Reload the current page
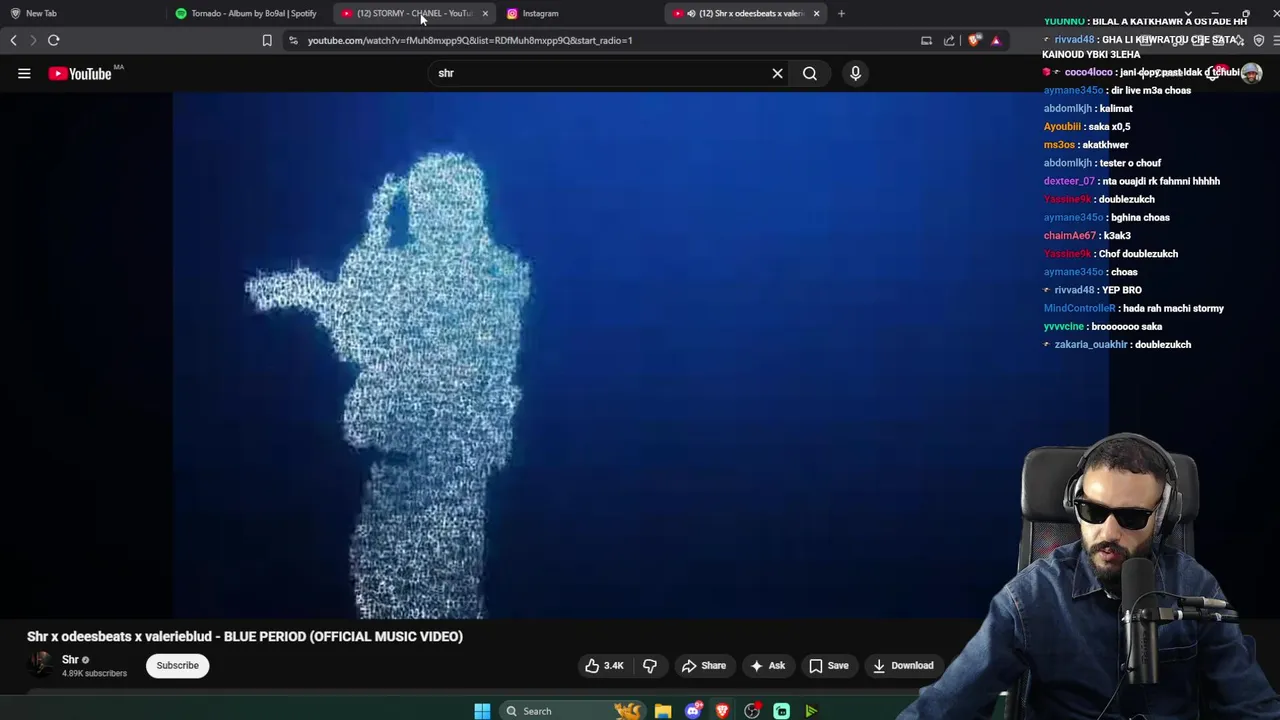The width and height of the screenshot is (1280, 720). (x=54, y=40)
